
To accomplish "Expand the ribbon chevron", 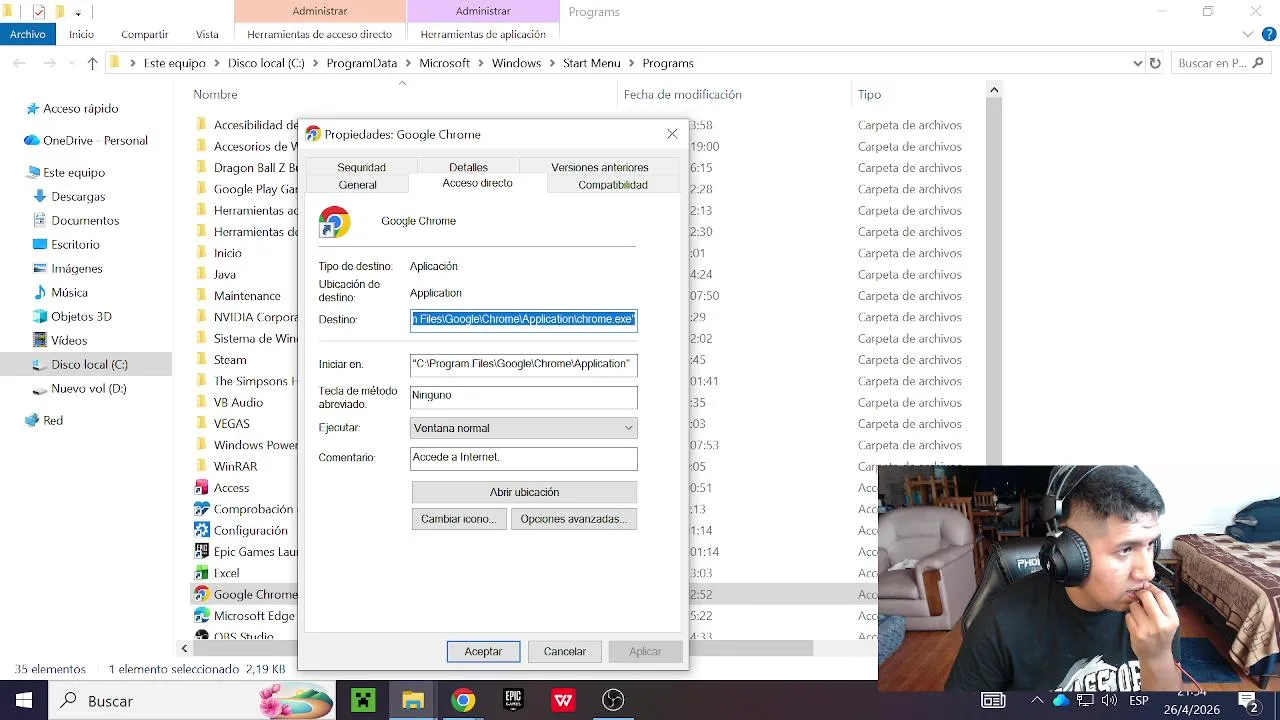I will pos(1247,34).
